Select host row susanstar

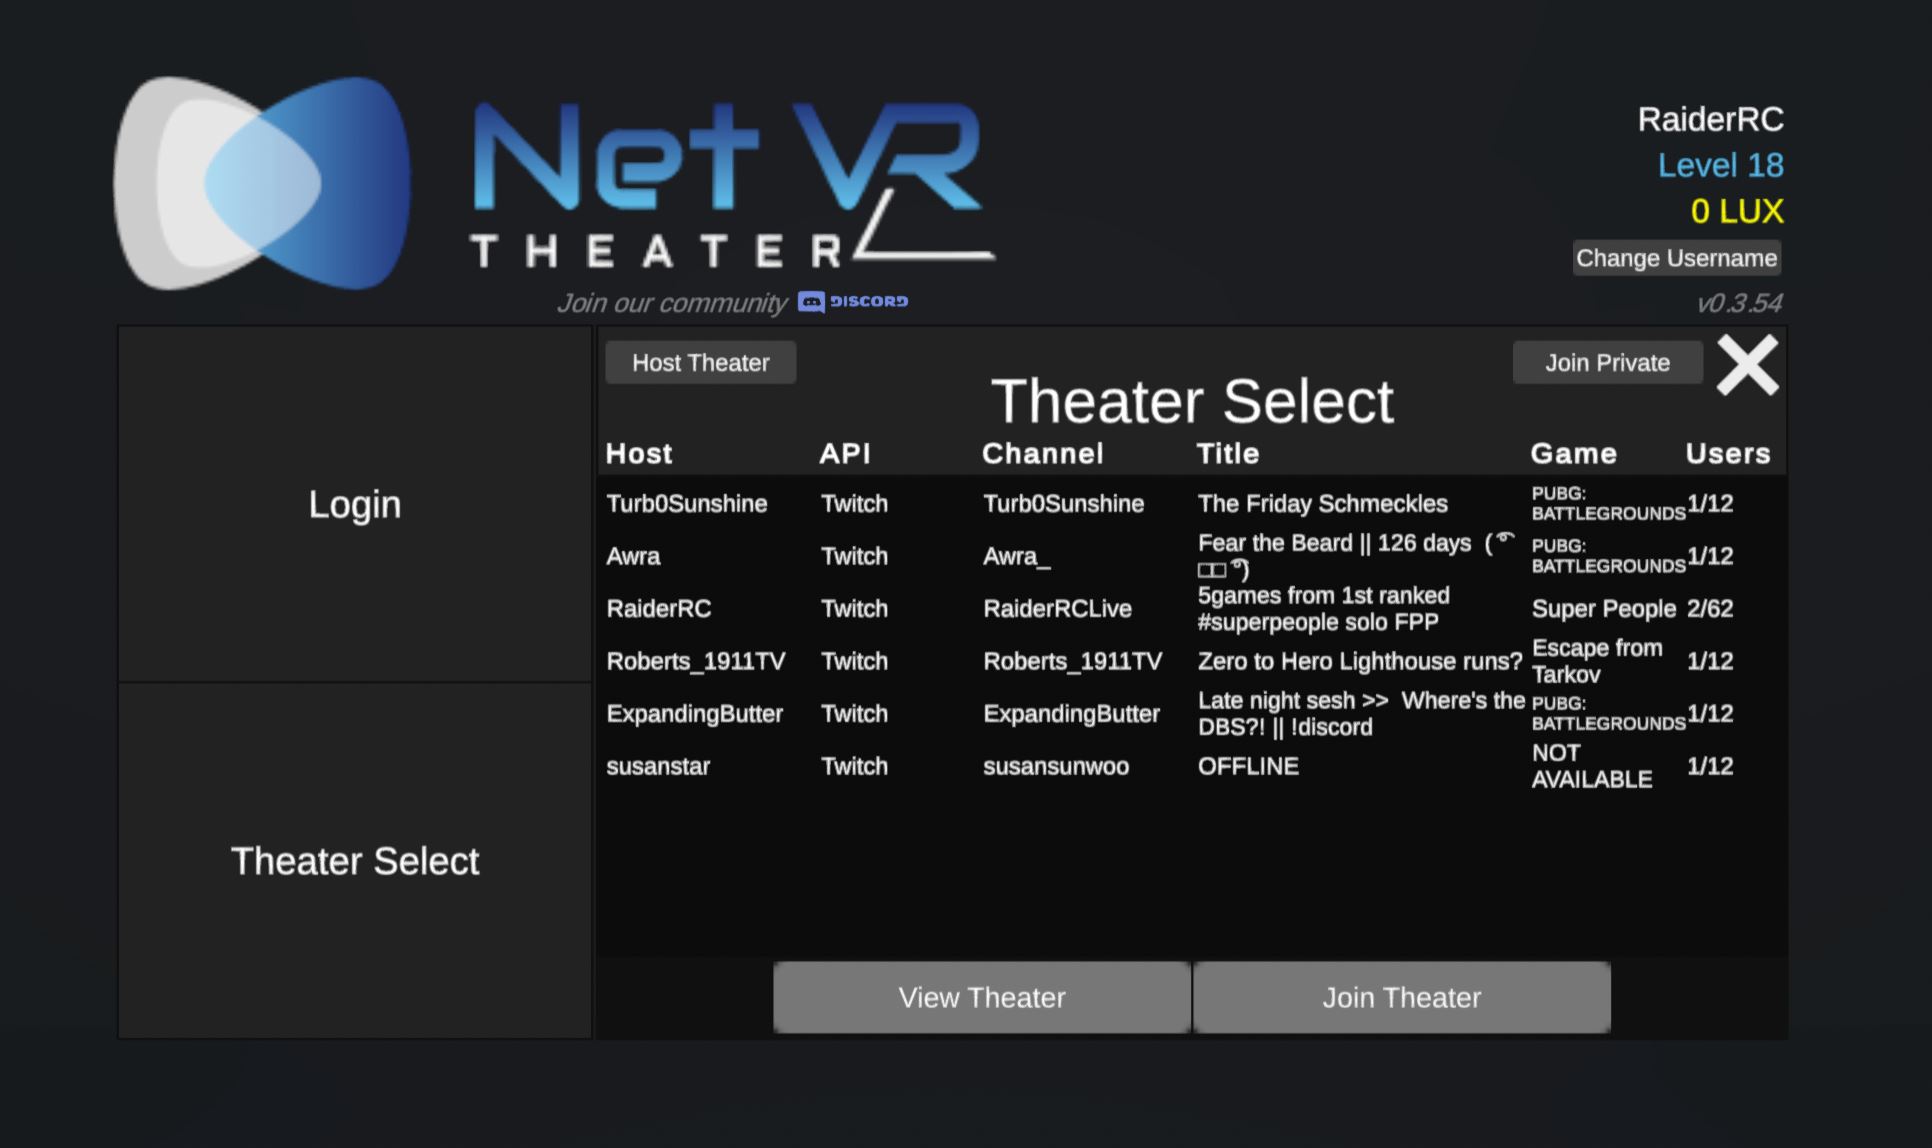coord(1191,766)
